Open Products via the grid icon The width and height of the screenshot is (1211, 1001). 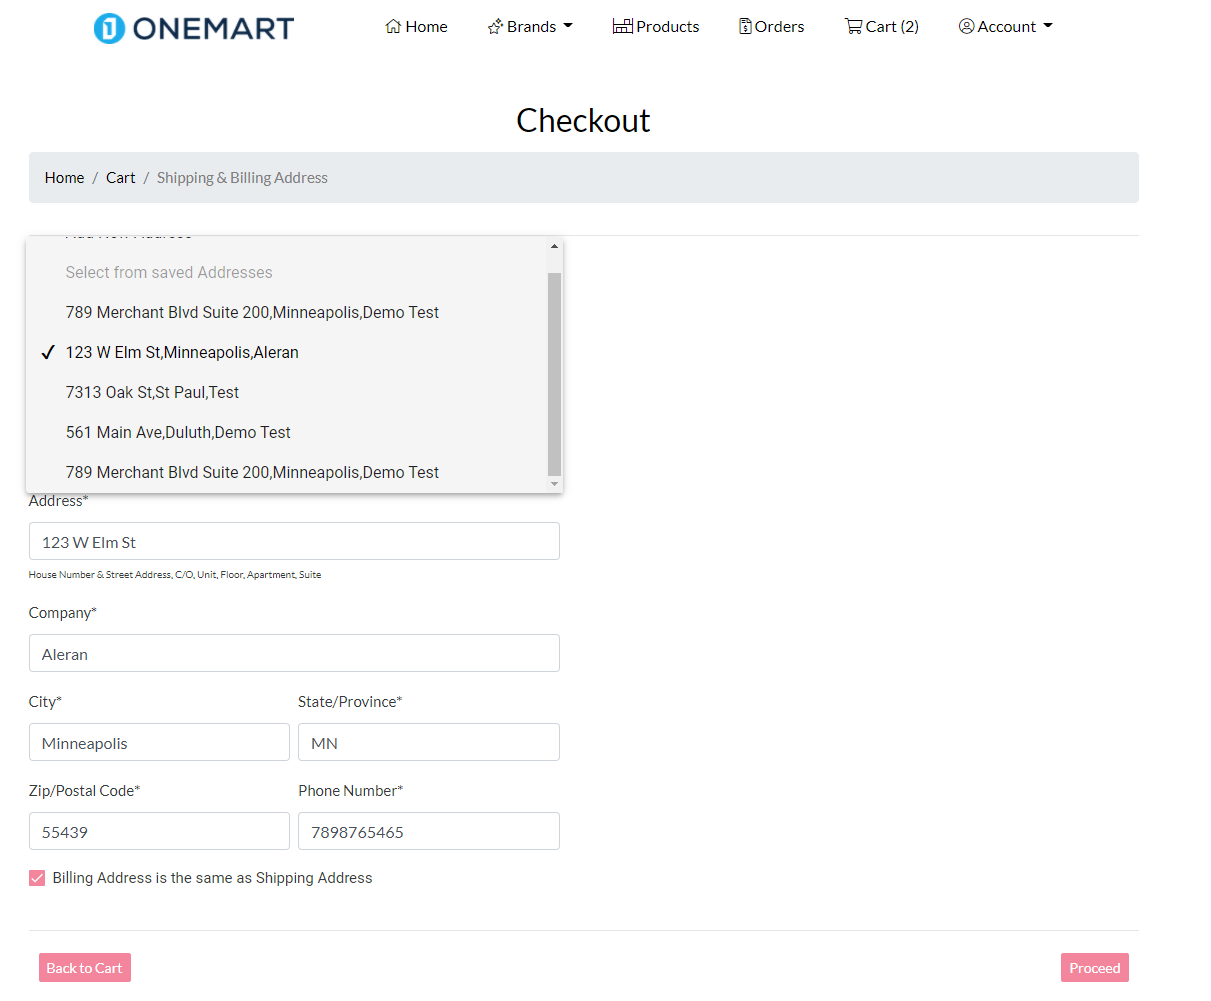click(622, 26)
